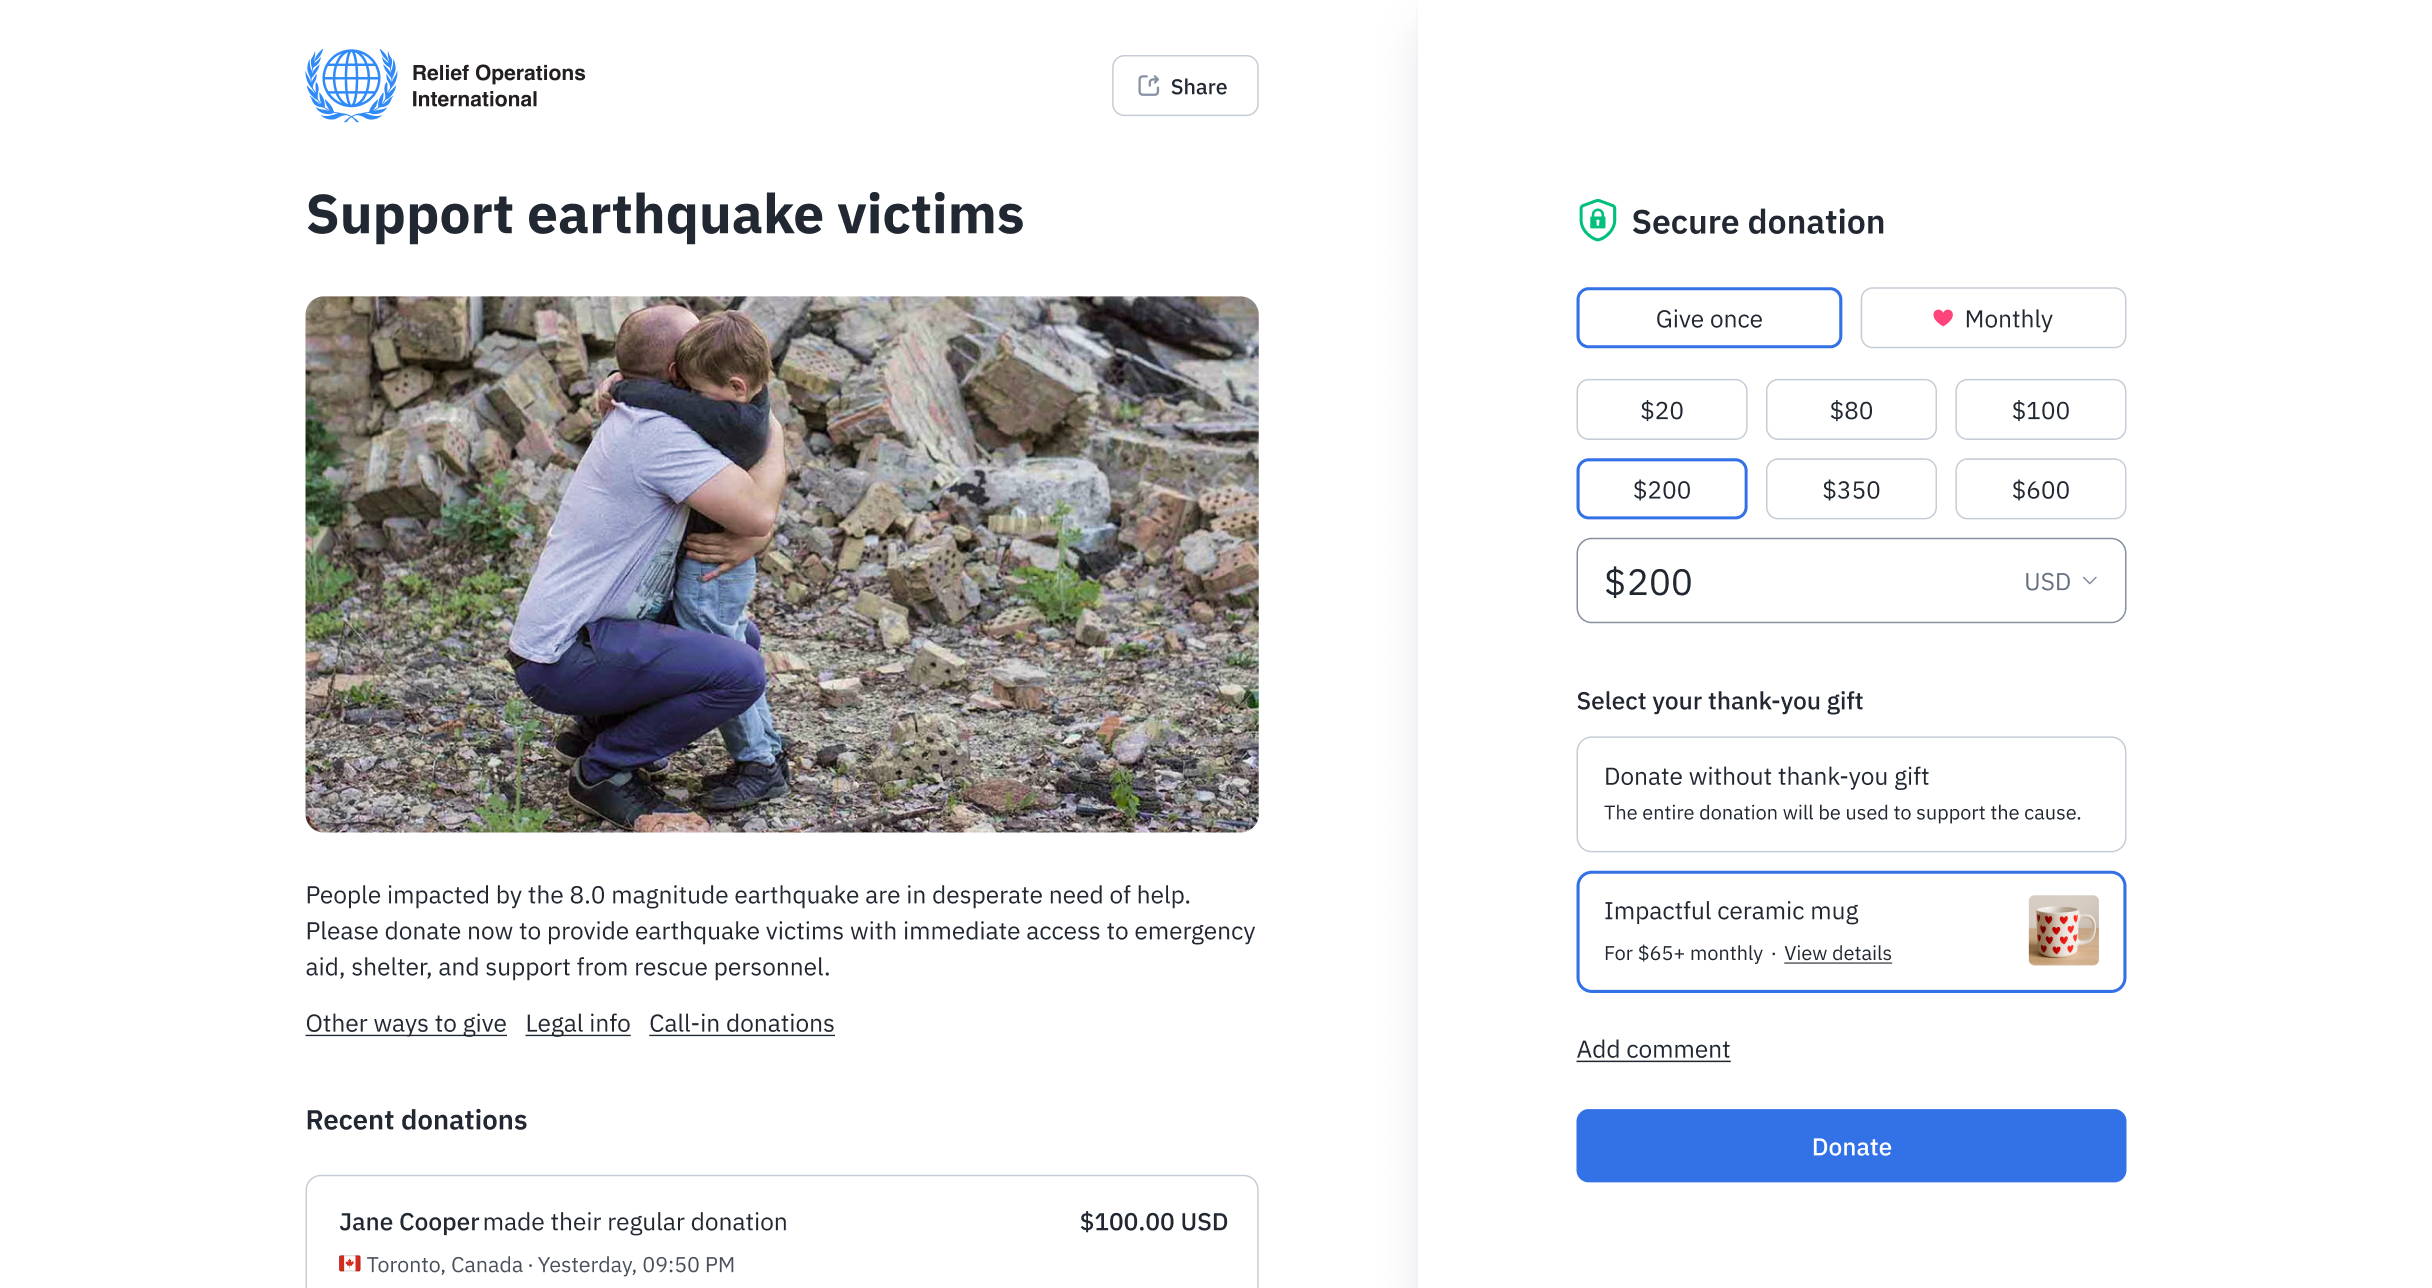Open the Other ways to give link
This screenshot has height=1288, width=2432.
tap(406, 1023)
